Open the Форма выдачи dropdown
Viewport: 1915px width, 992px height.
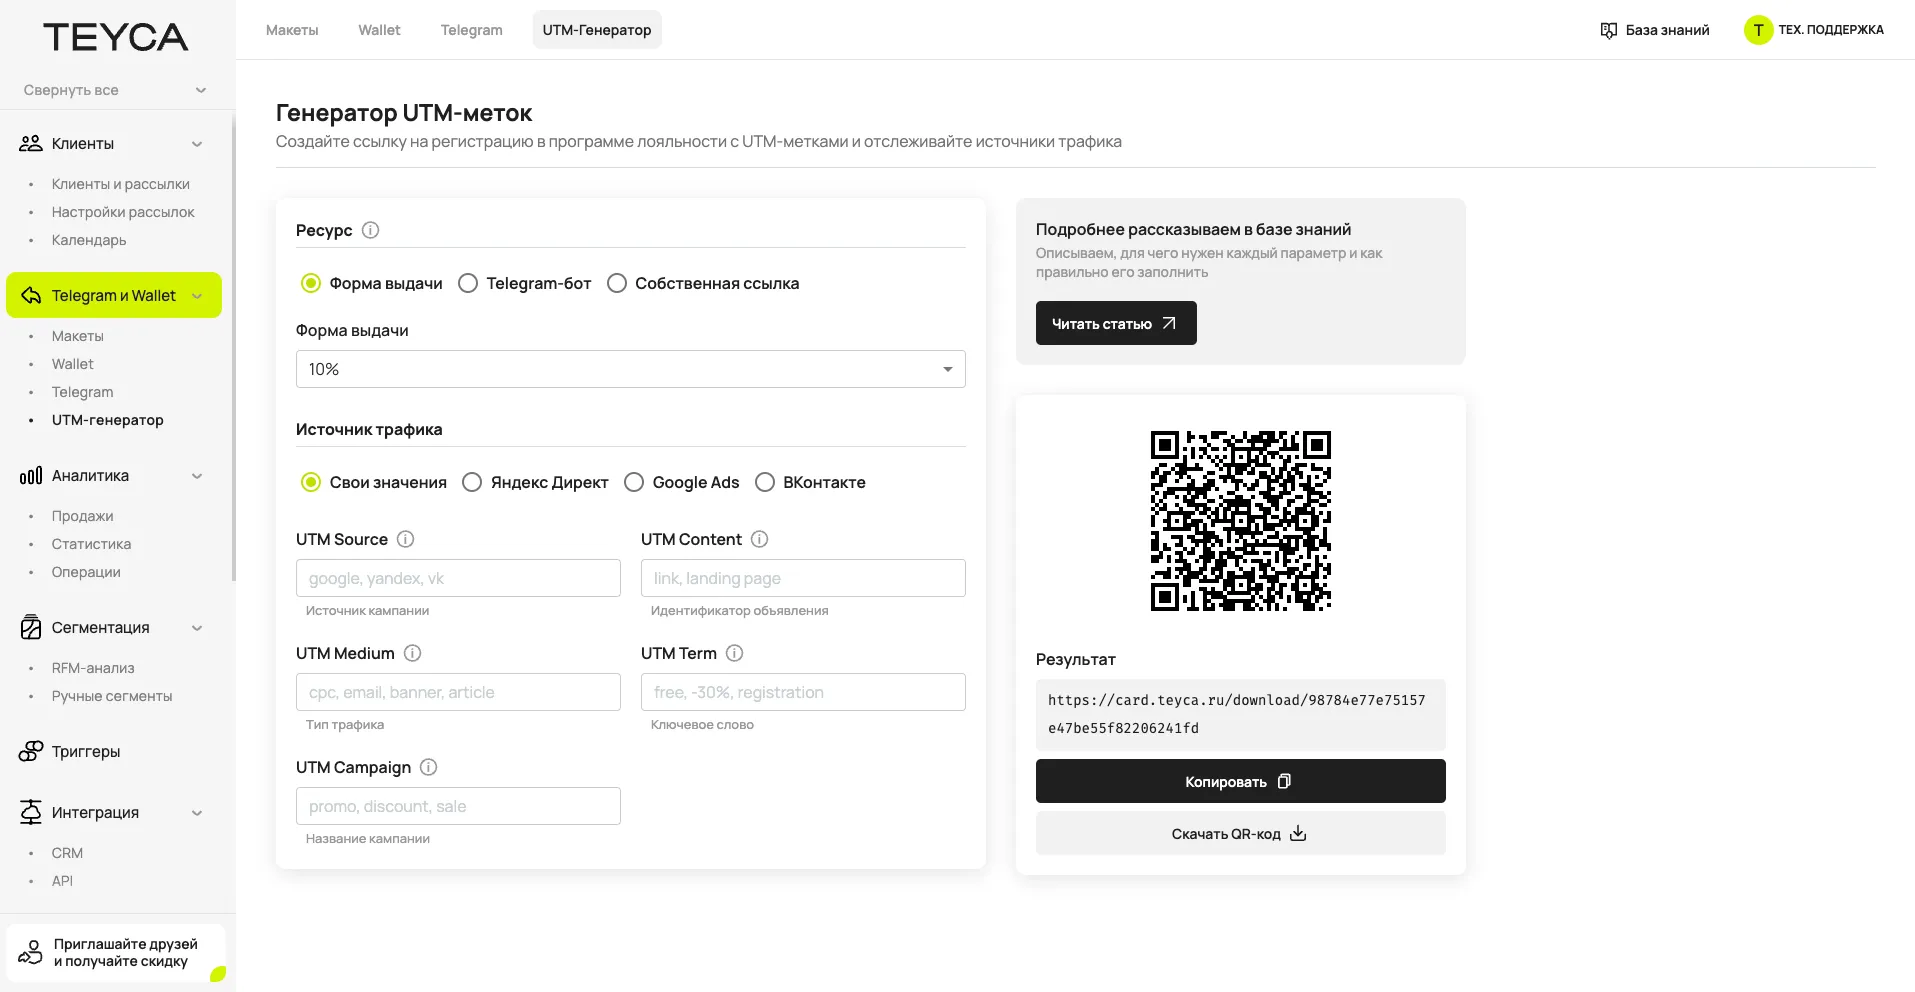(x=630, y=369)
